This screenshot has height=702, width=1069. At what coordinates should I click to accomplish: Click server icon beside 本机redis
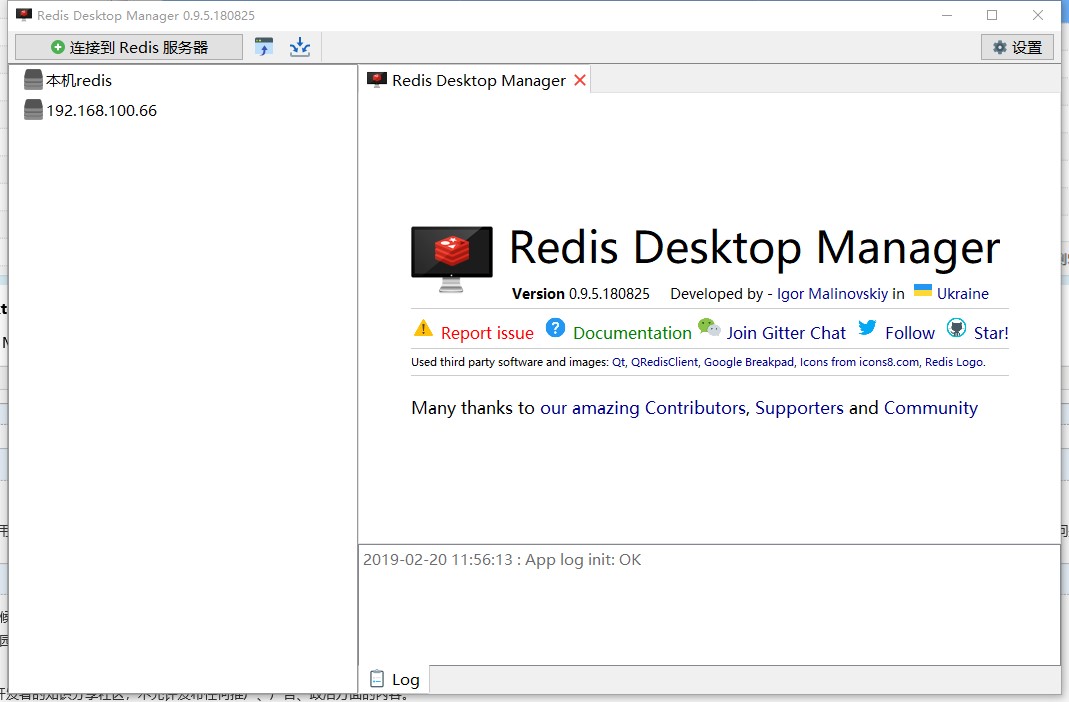coord(33,80)
